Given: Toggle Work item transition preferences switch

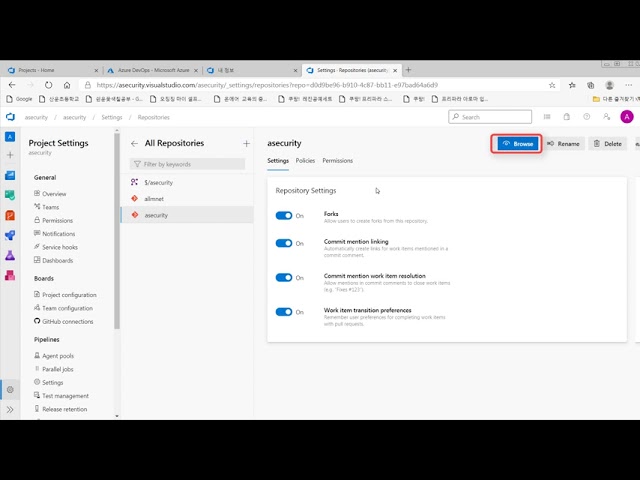Looking at the screenshot, I should point(284,312).
